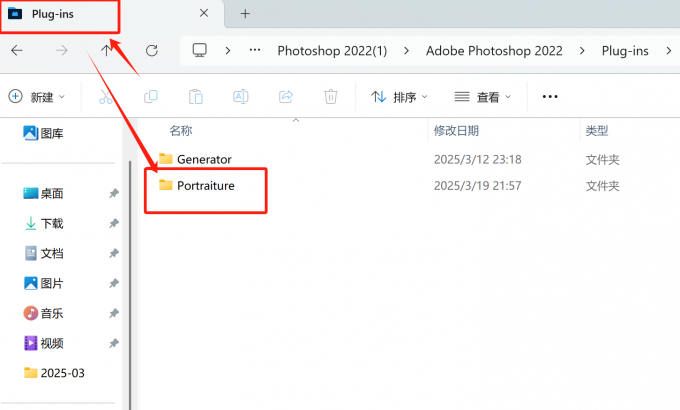Image resolution: width=680 pixels, height=410 pixels.
Task: Open 视频 (Videos) in the sidebar
Action: 43,343
